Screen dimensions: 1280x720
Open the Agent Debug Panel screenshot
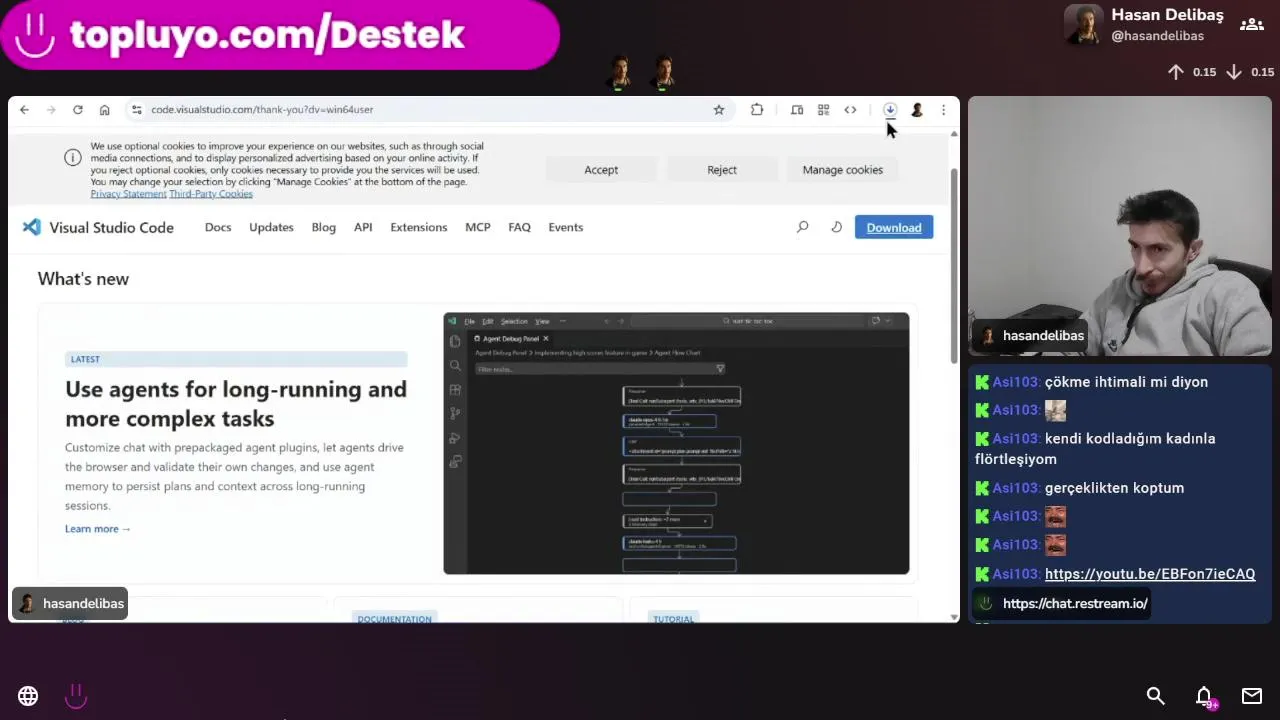pos(676,443)
